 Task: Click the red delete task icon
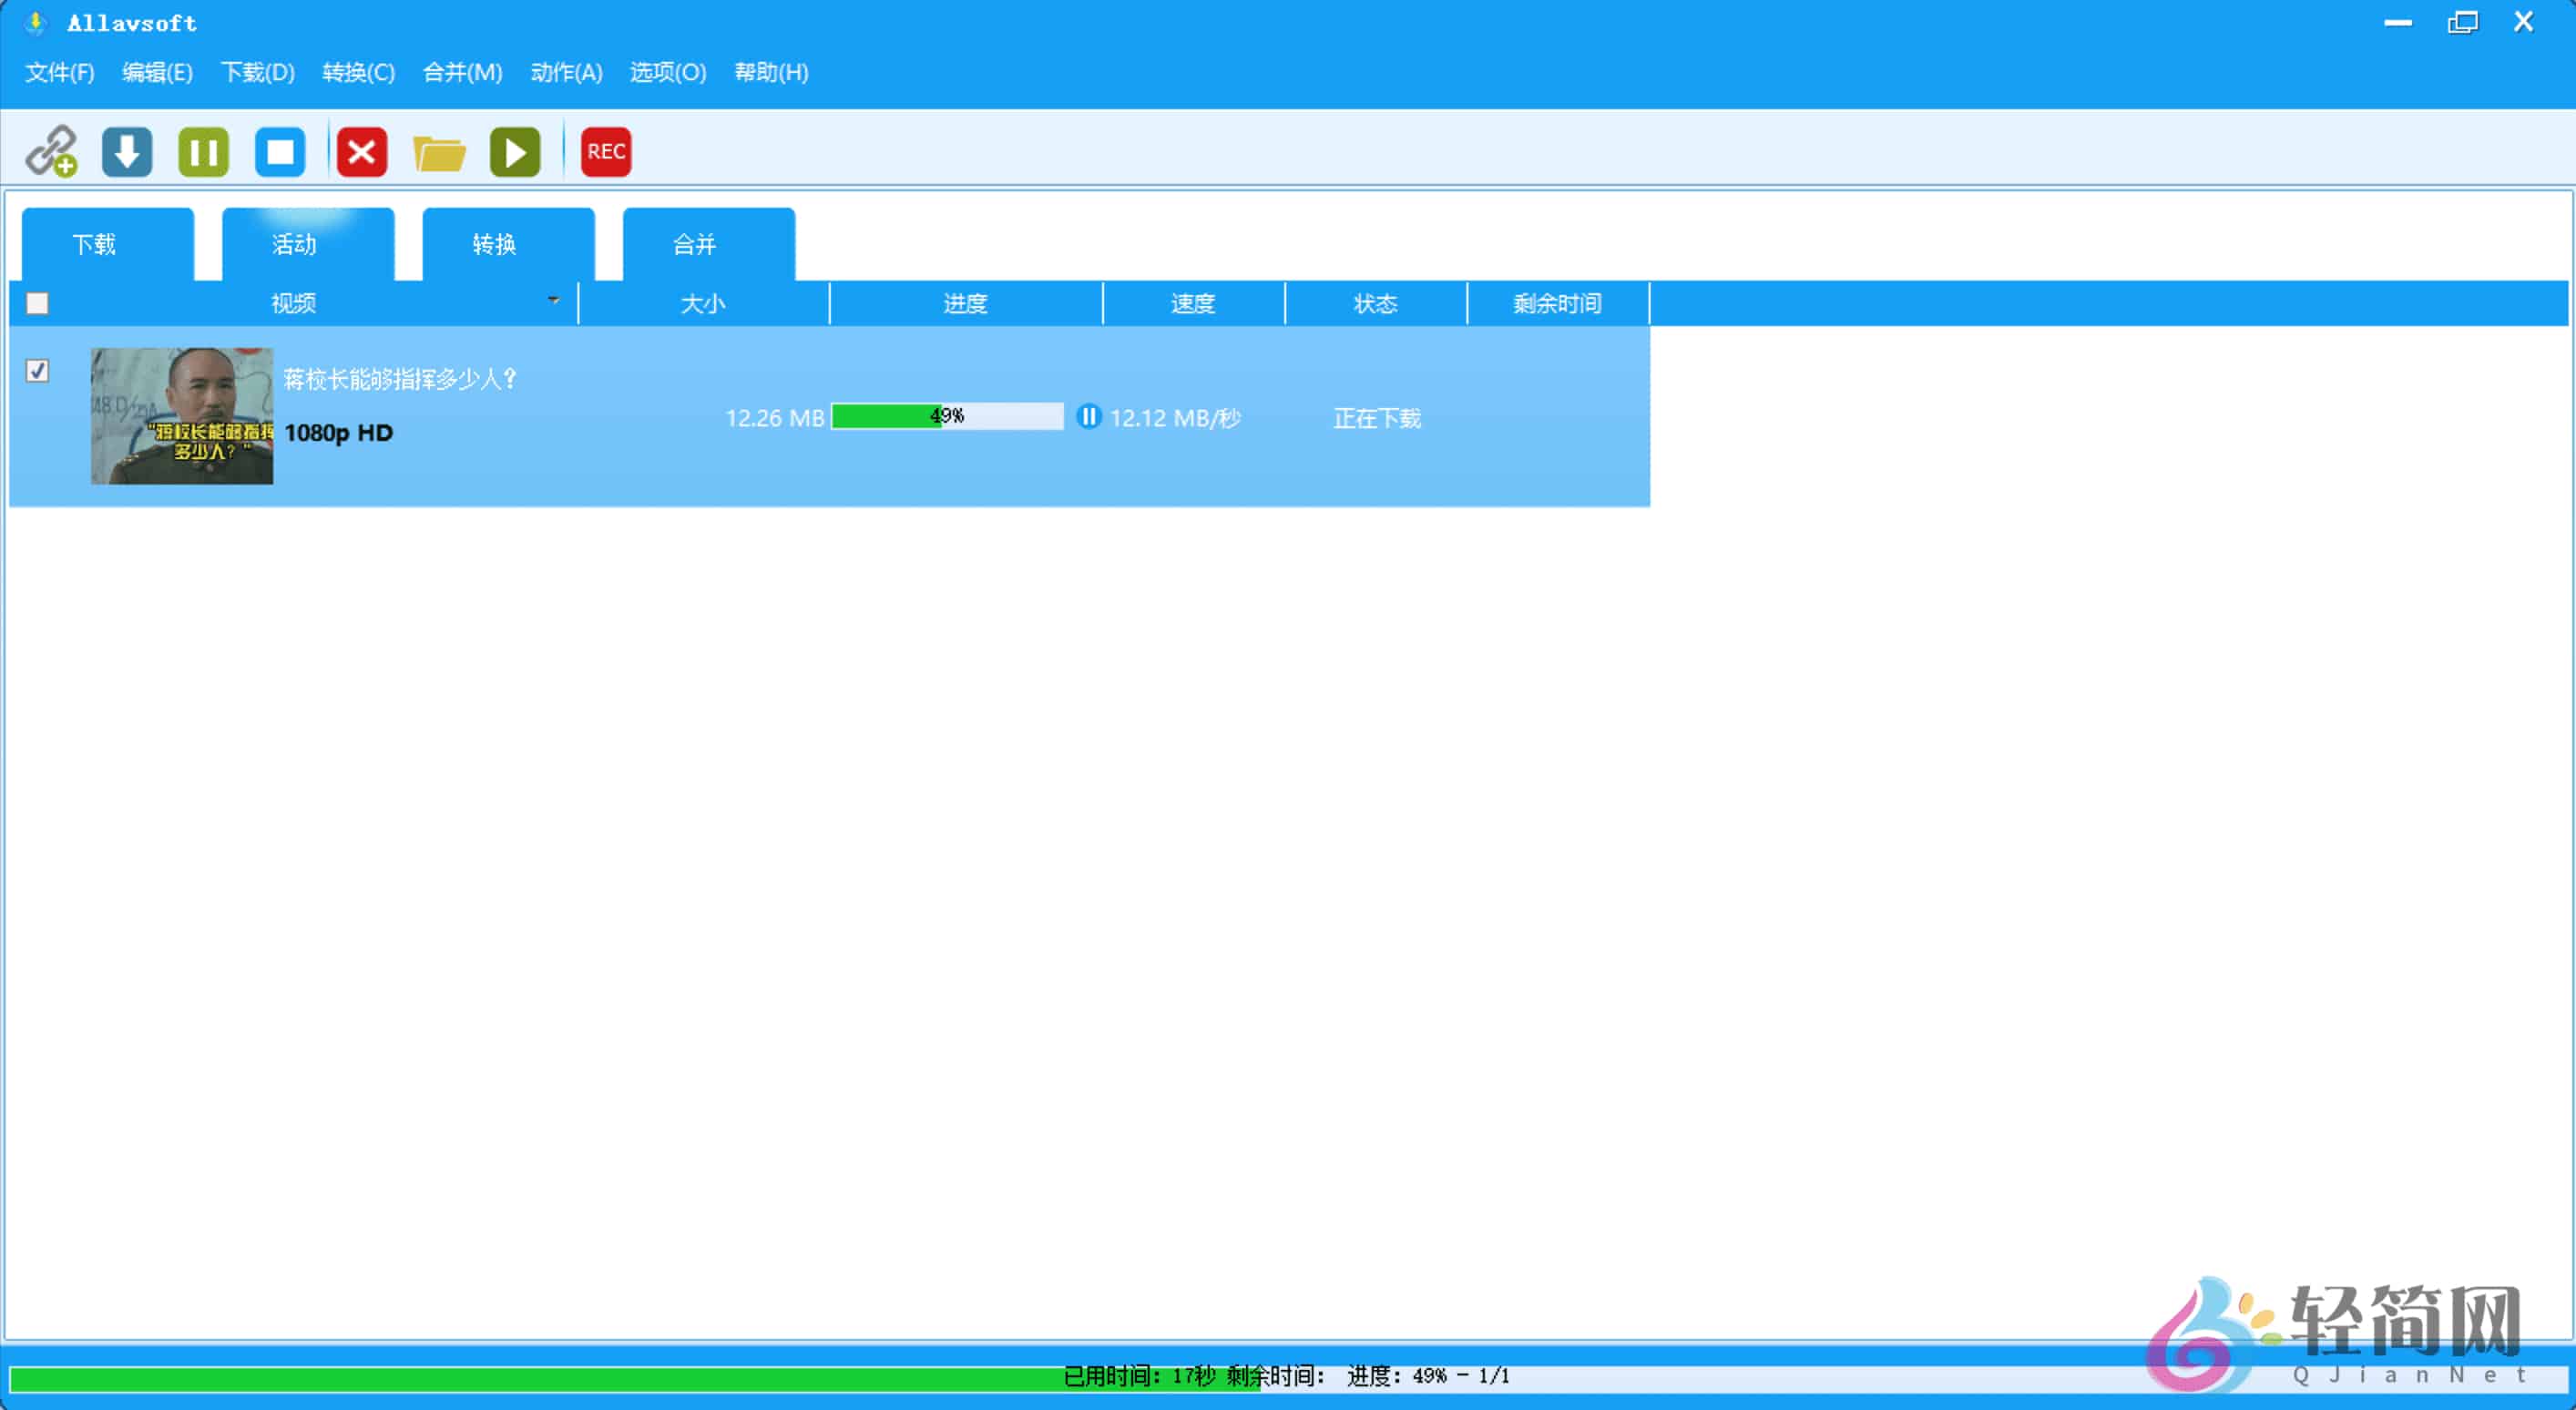(361, 151)
